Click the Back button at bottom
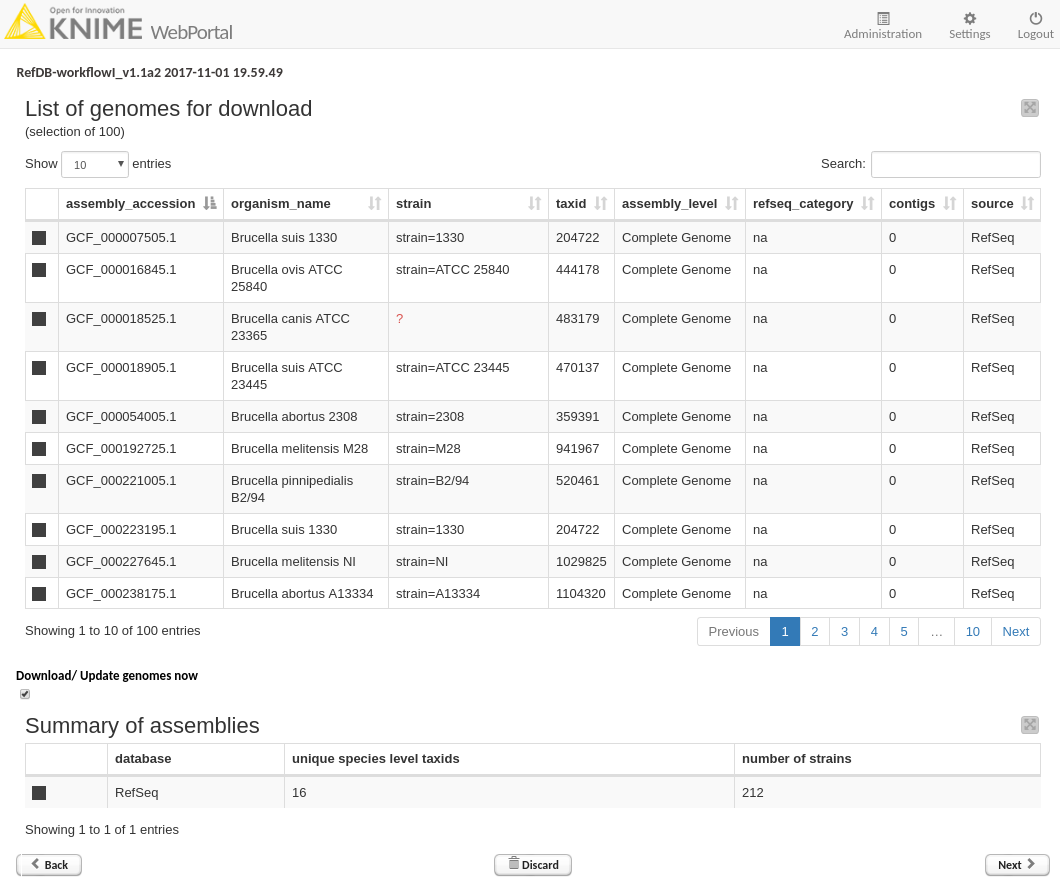The height and width of the screenshot is (883, 1060). coord(49,865)
